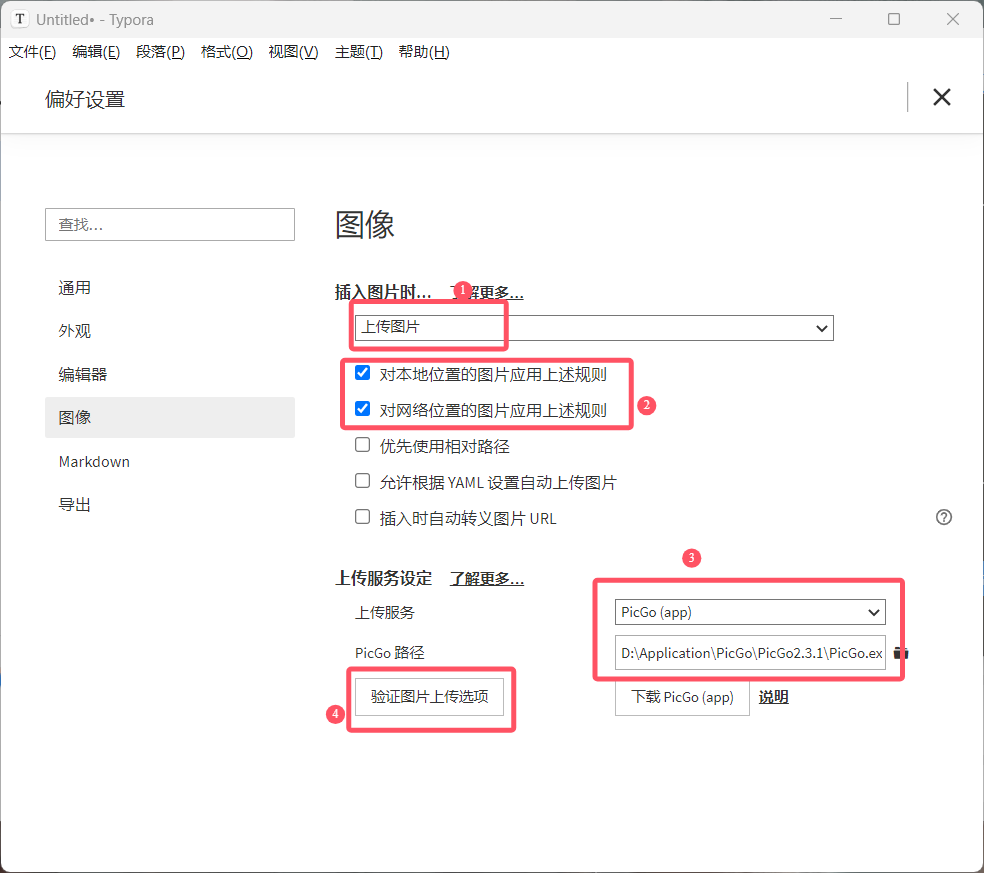Screen dimensions: 984x873
Task: Click the PicGo 路径 text field
Action: point(750,653)
